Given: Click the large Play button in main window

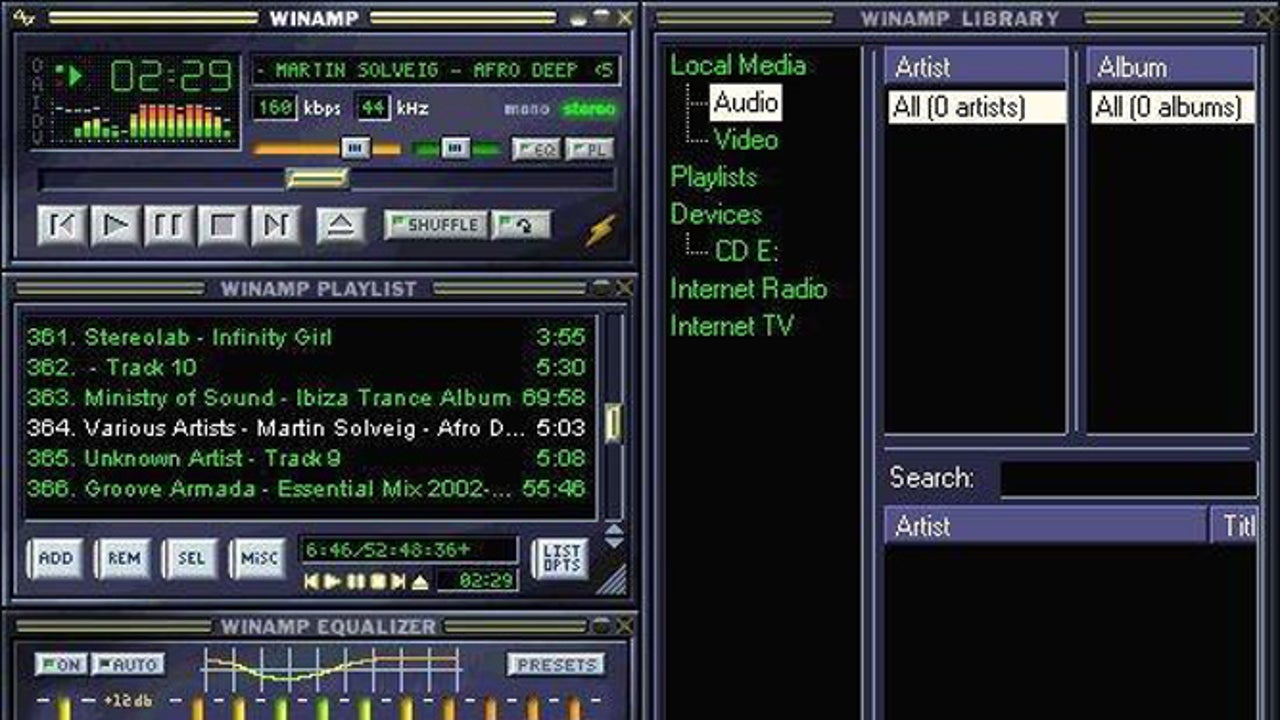Looking at the screenshot, I should 115,225.
